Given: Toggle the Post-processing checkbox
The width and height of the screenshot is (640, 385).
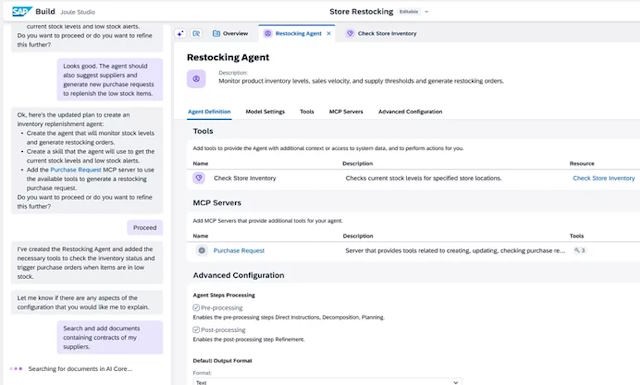Looking at the screenshot, I should tap(196, 329).
